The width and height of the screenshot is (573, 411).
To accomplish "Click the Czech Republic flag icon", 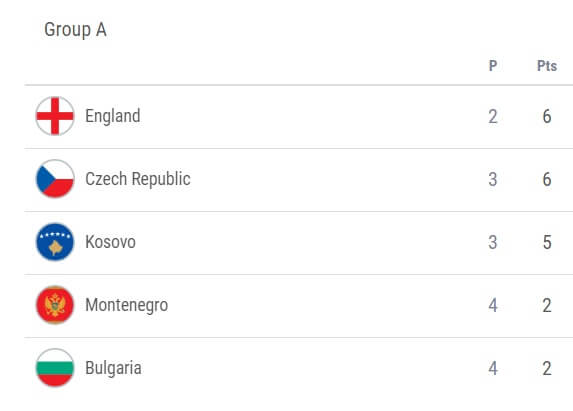I will coord(55,179).
